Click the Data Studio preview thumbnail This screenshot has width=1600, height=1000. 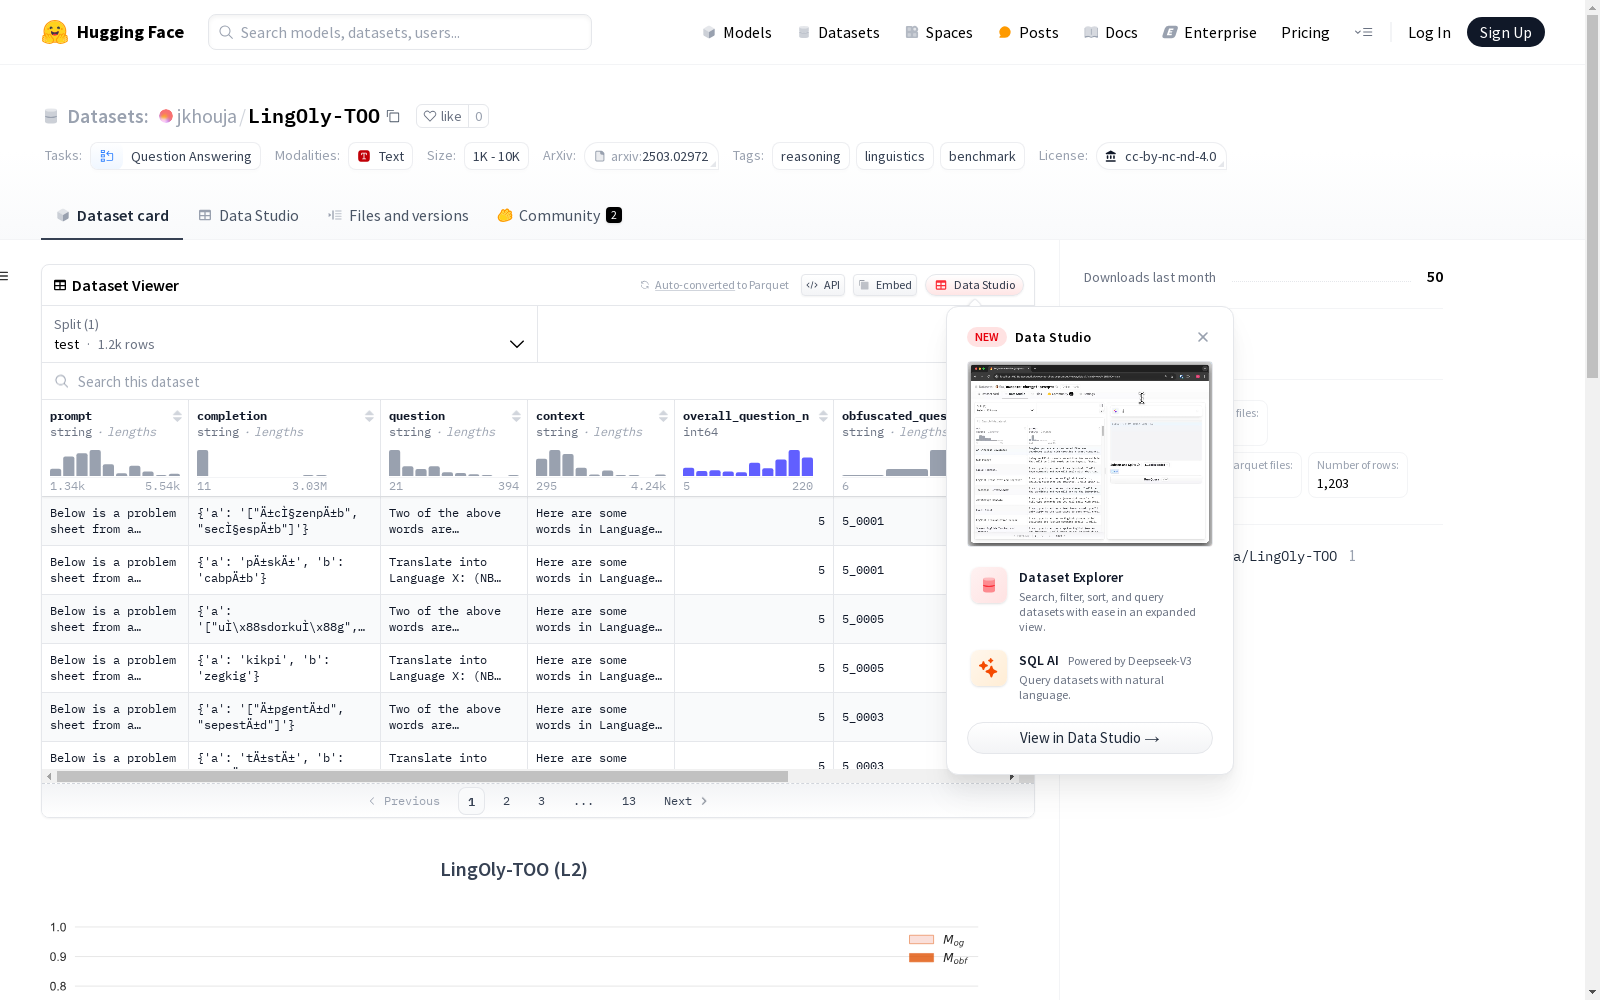click(1090, 454)
